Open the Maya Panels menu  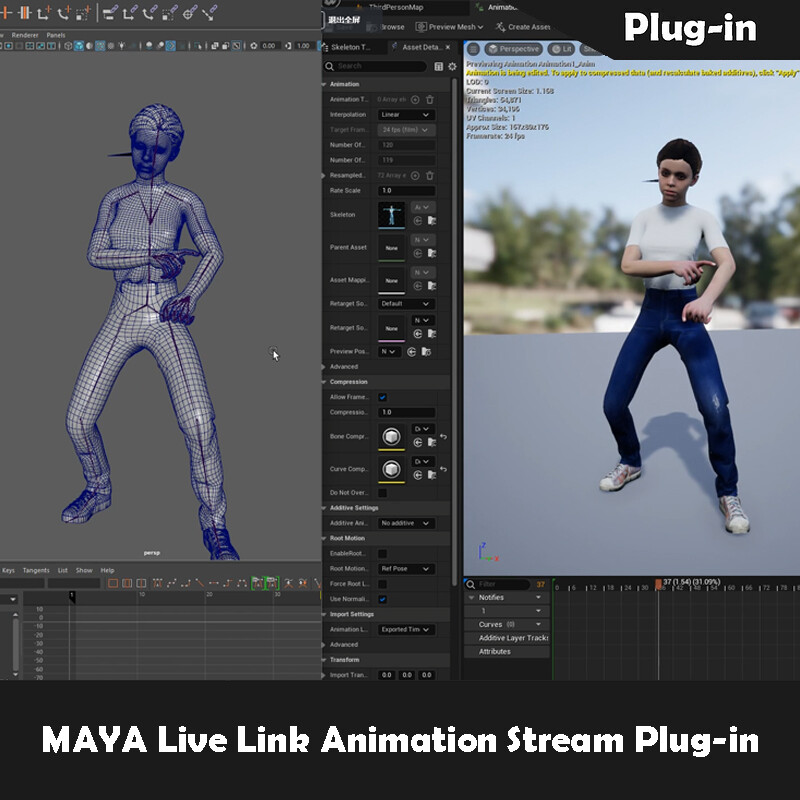(x=55, y=34)
